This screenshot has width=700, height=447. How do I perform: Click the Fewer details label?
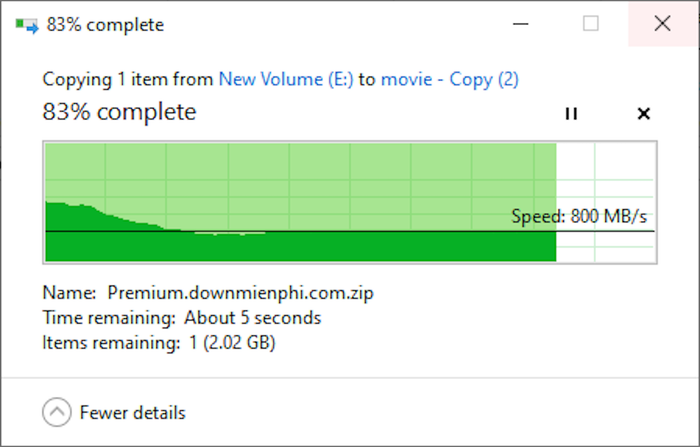click(132, 413)
